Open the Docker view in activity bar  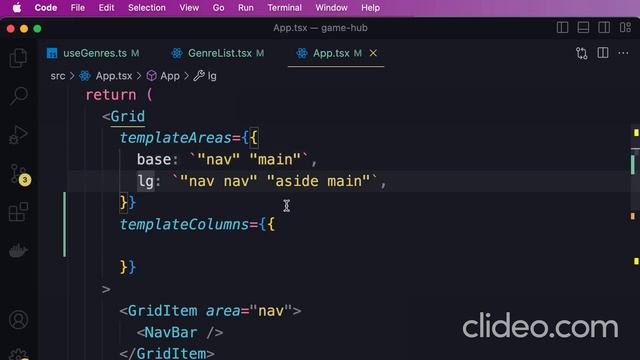18,250
